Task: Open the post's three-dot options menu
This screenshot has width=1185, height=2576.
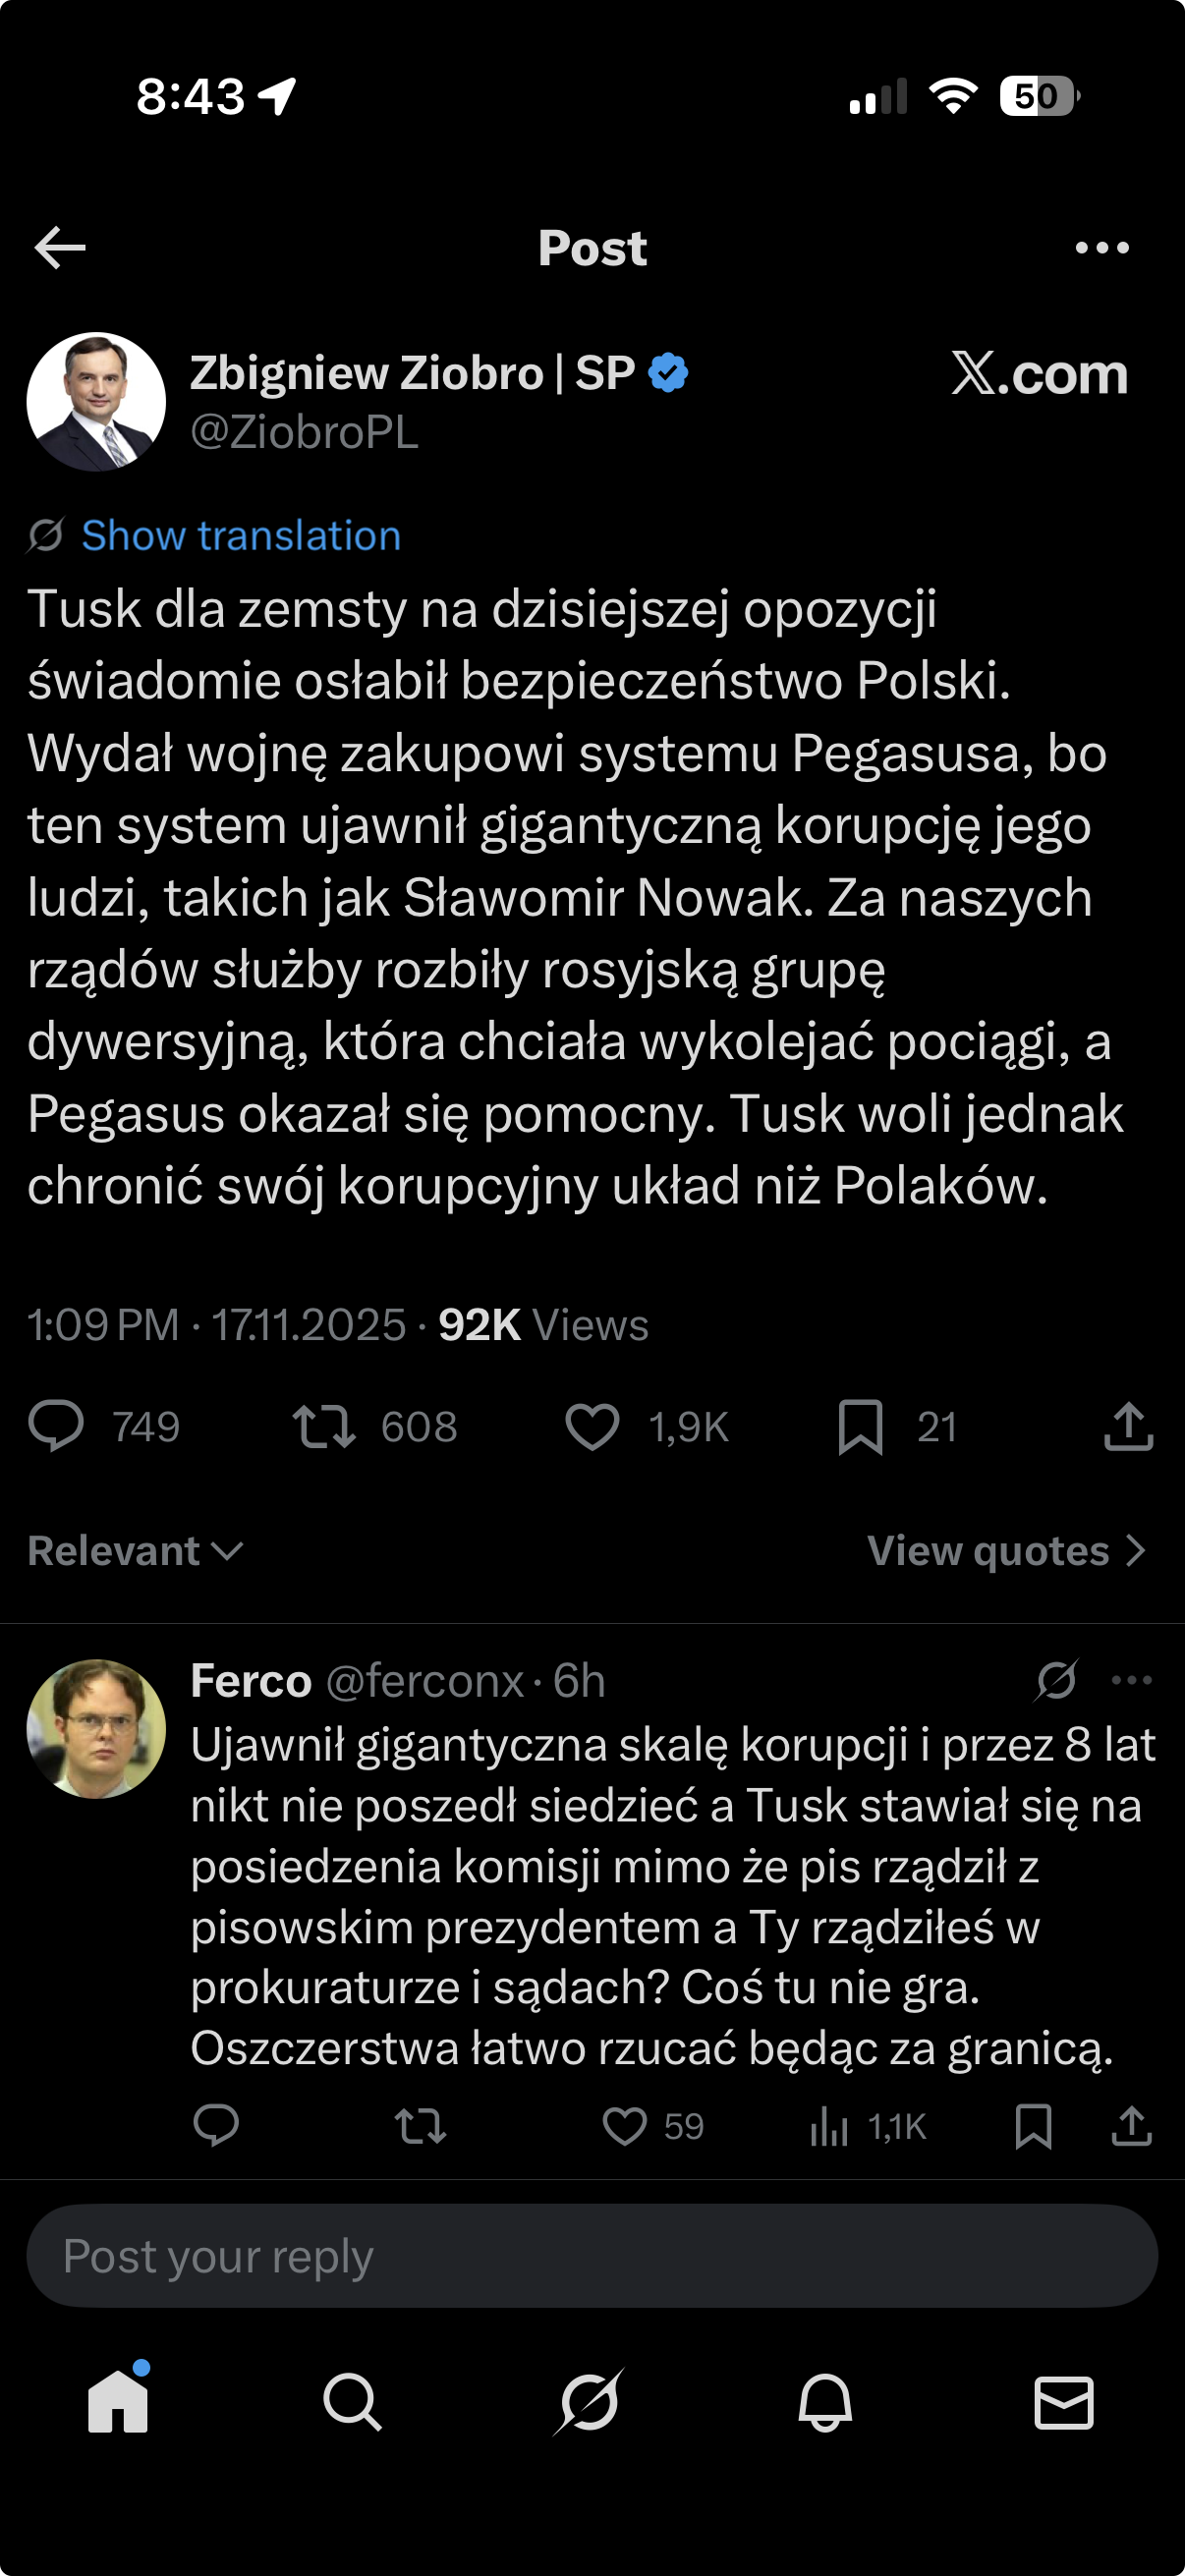Action: tap(1102, 248)
